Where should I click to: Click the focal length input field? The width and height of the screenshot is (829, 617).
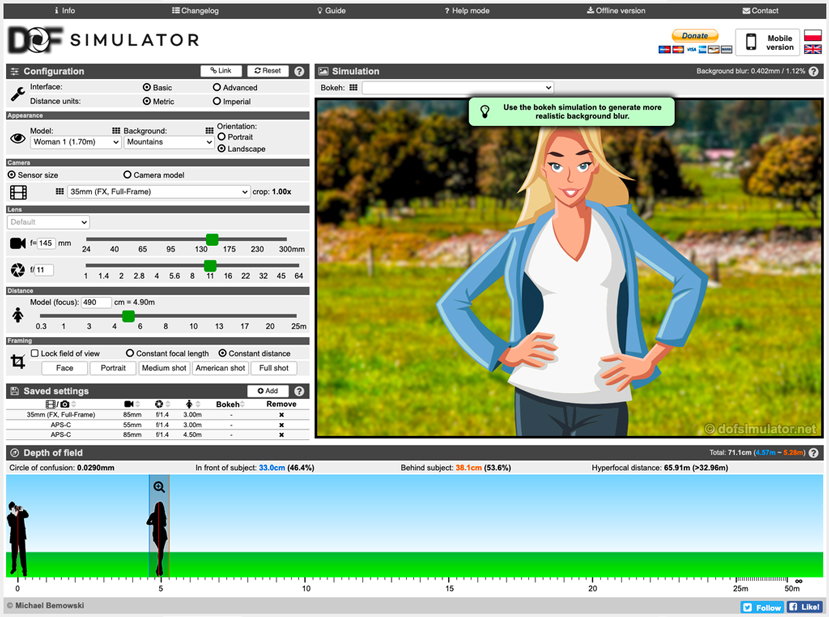coord(46,243)
